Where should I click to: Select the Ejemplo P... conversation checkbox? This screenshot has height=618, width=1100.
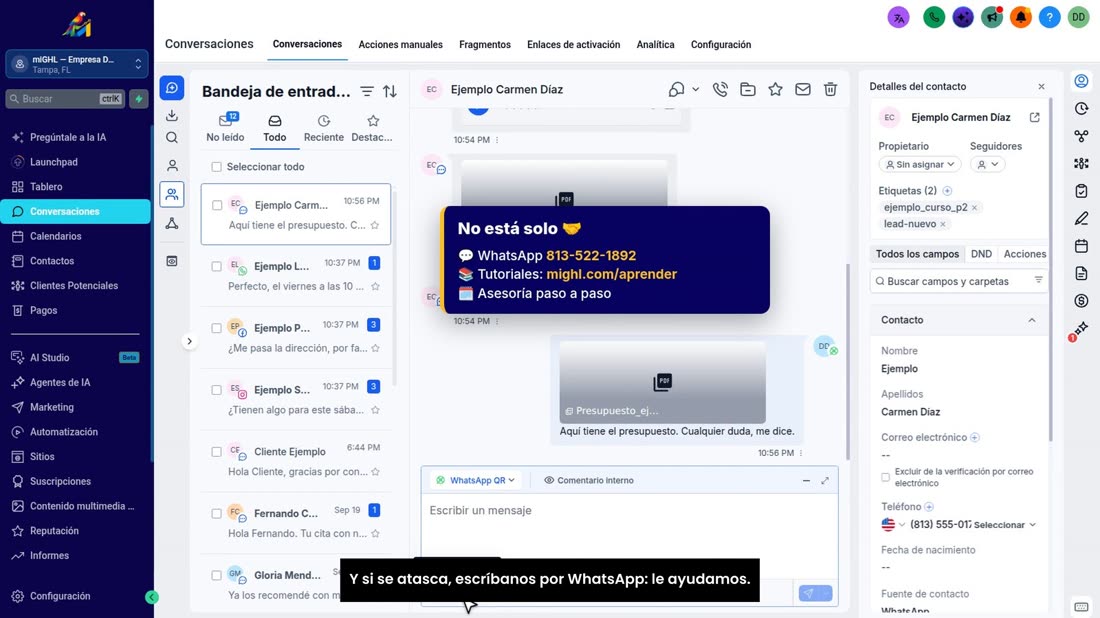217,328
